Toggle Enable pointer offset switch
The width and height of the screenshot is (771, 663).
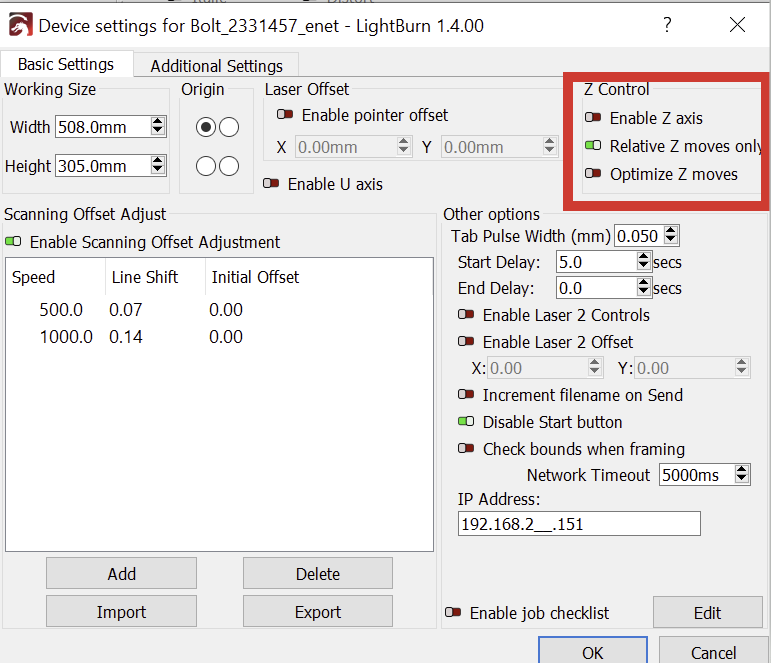tap(285, 115)
